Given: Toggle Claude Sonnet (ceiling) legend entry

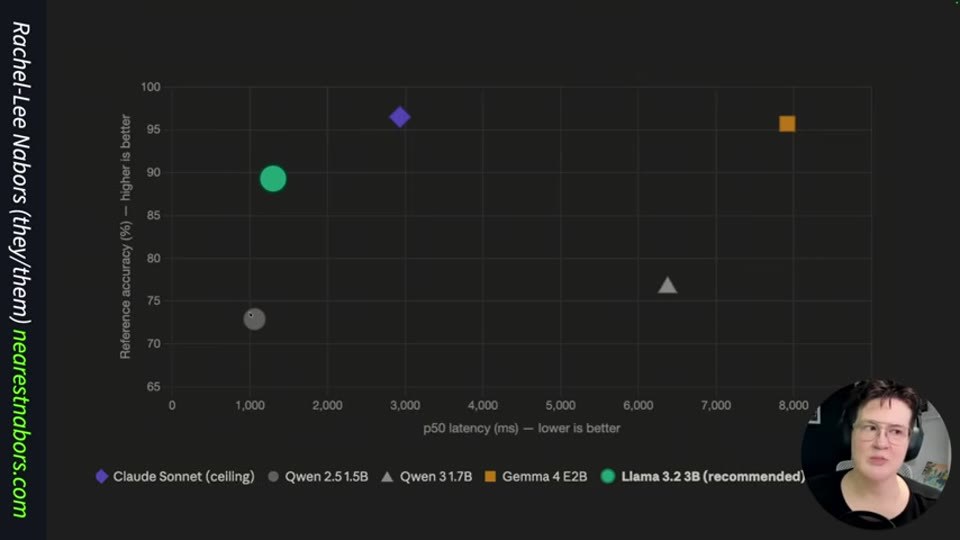Looking at the screenshot, I should (x=175, y=476).
